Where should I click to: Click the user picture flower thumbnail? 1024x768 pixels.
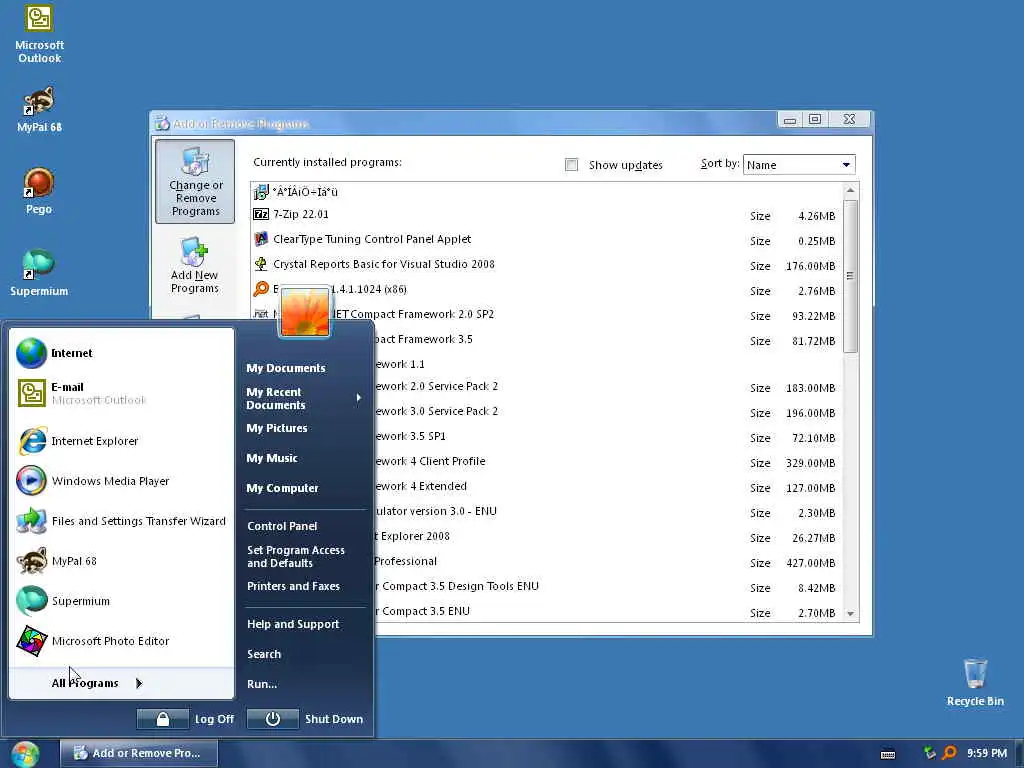click(x=304, y=312)
